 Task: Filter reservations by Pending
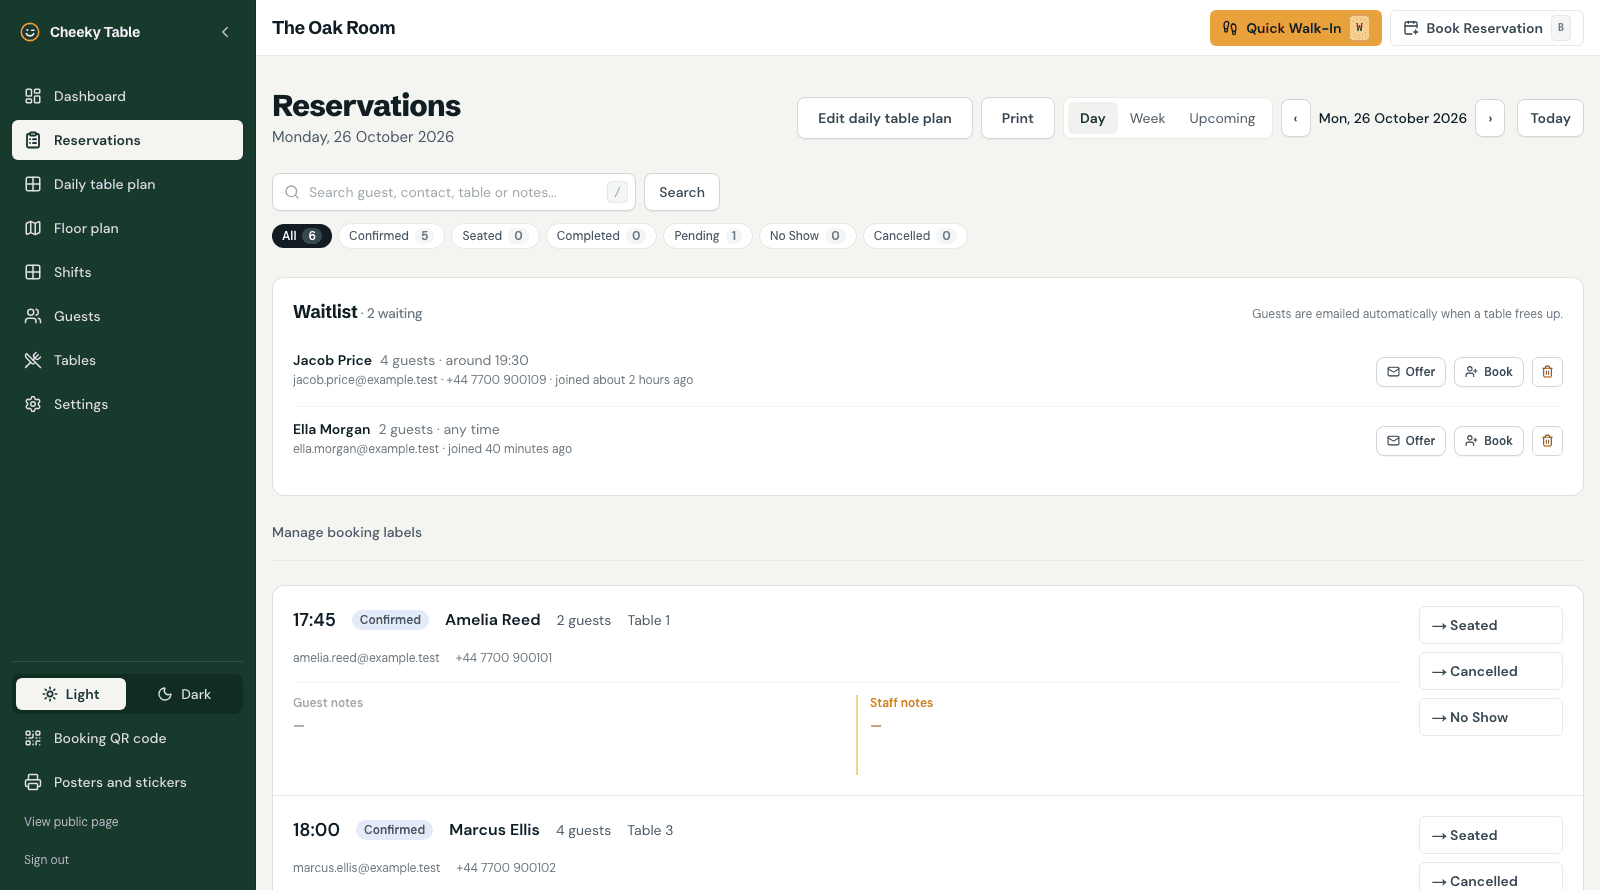coord(708,236)
